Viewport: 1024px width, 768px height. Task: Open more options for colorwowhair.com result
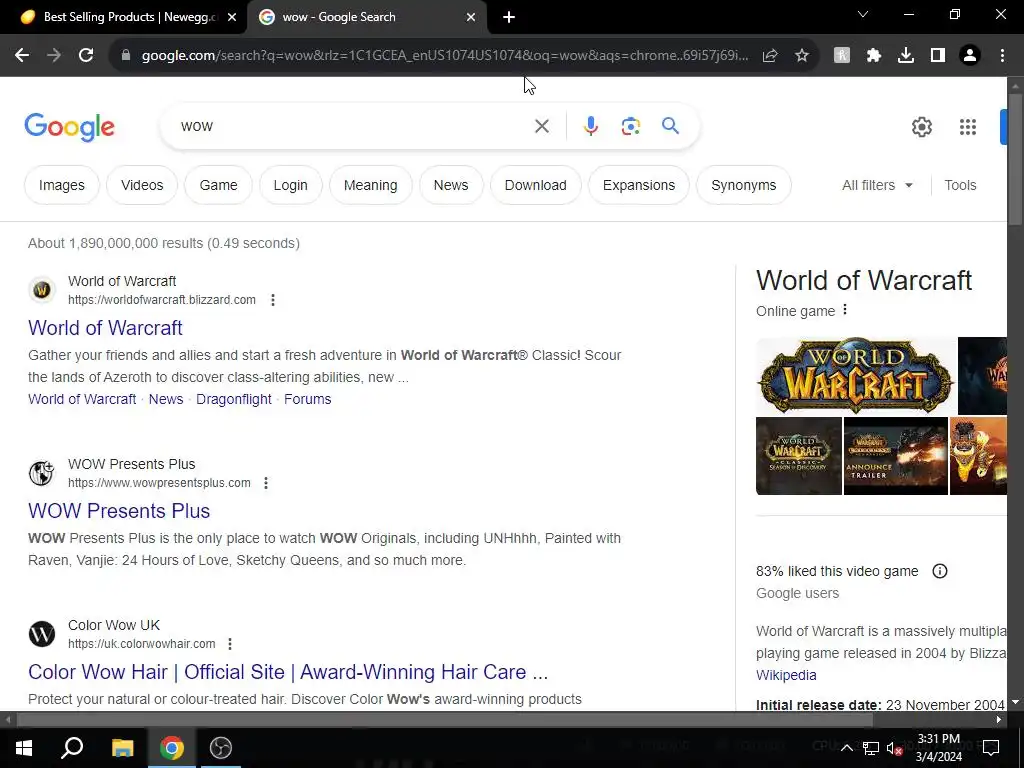point(230,644)
